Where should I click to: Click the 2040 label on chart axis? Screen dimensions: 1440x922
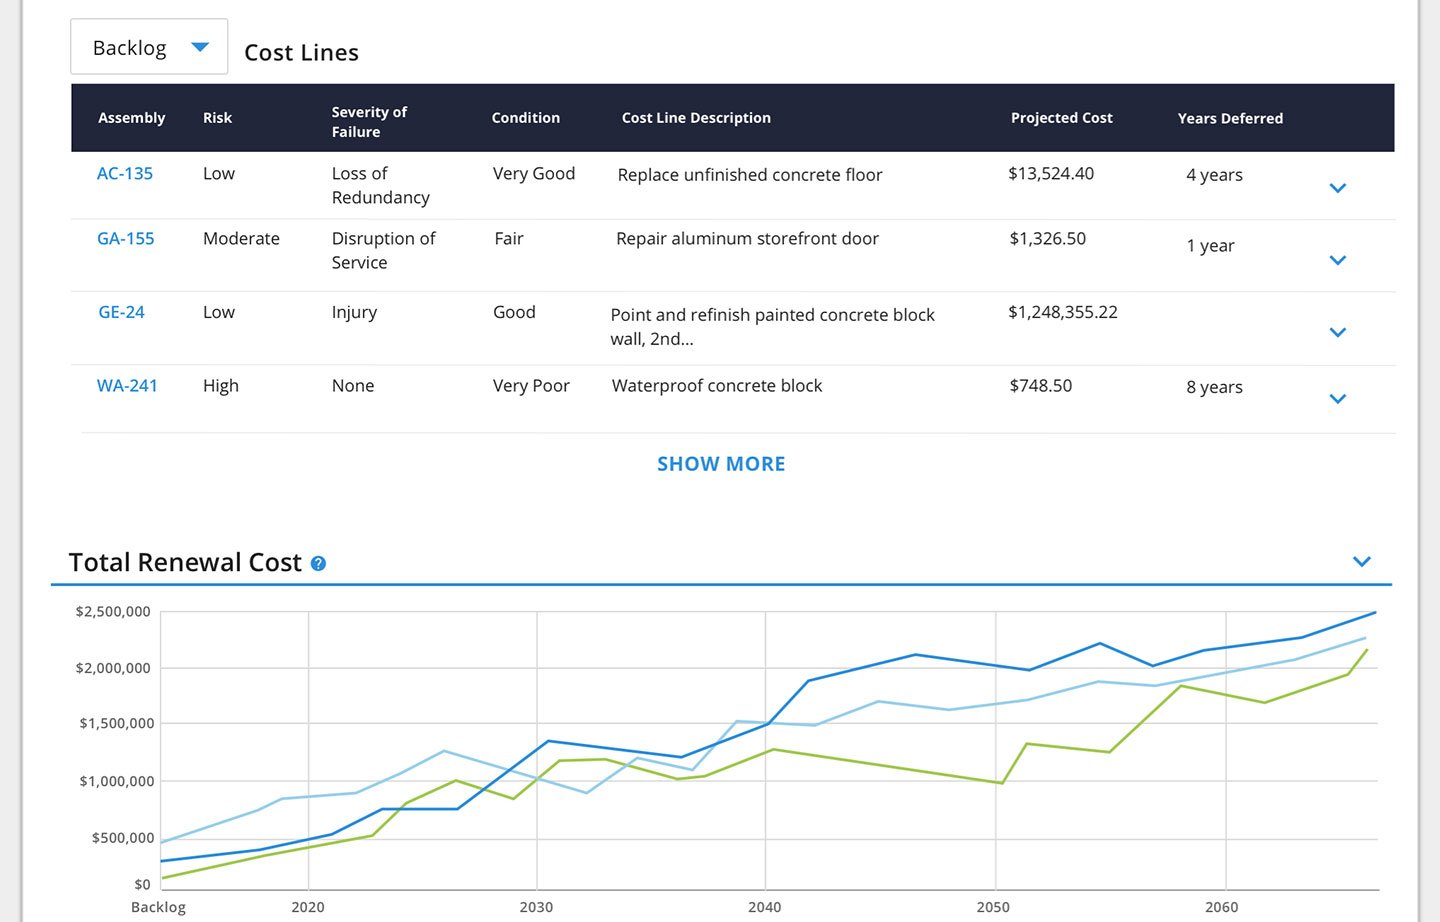(x=764, y=907)
